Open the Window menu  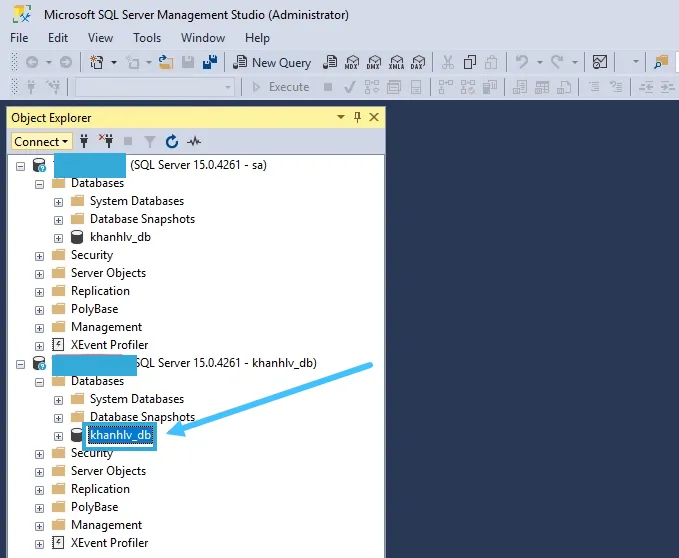(203, 38)
